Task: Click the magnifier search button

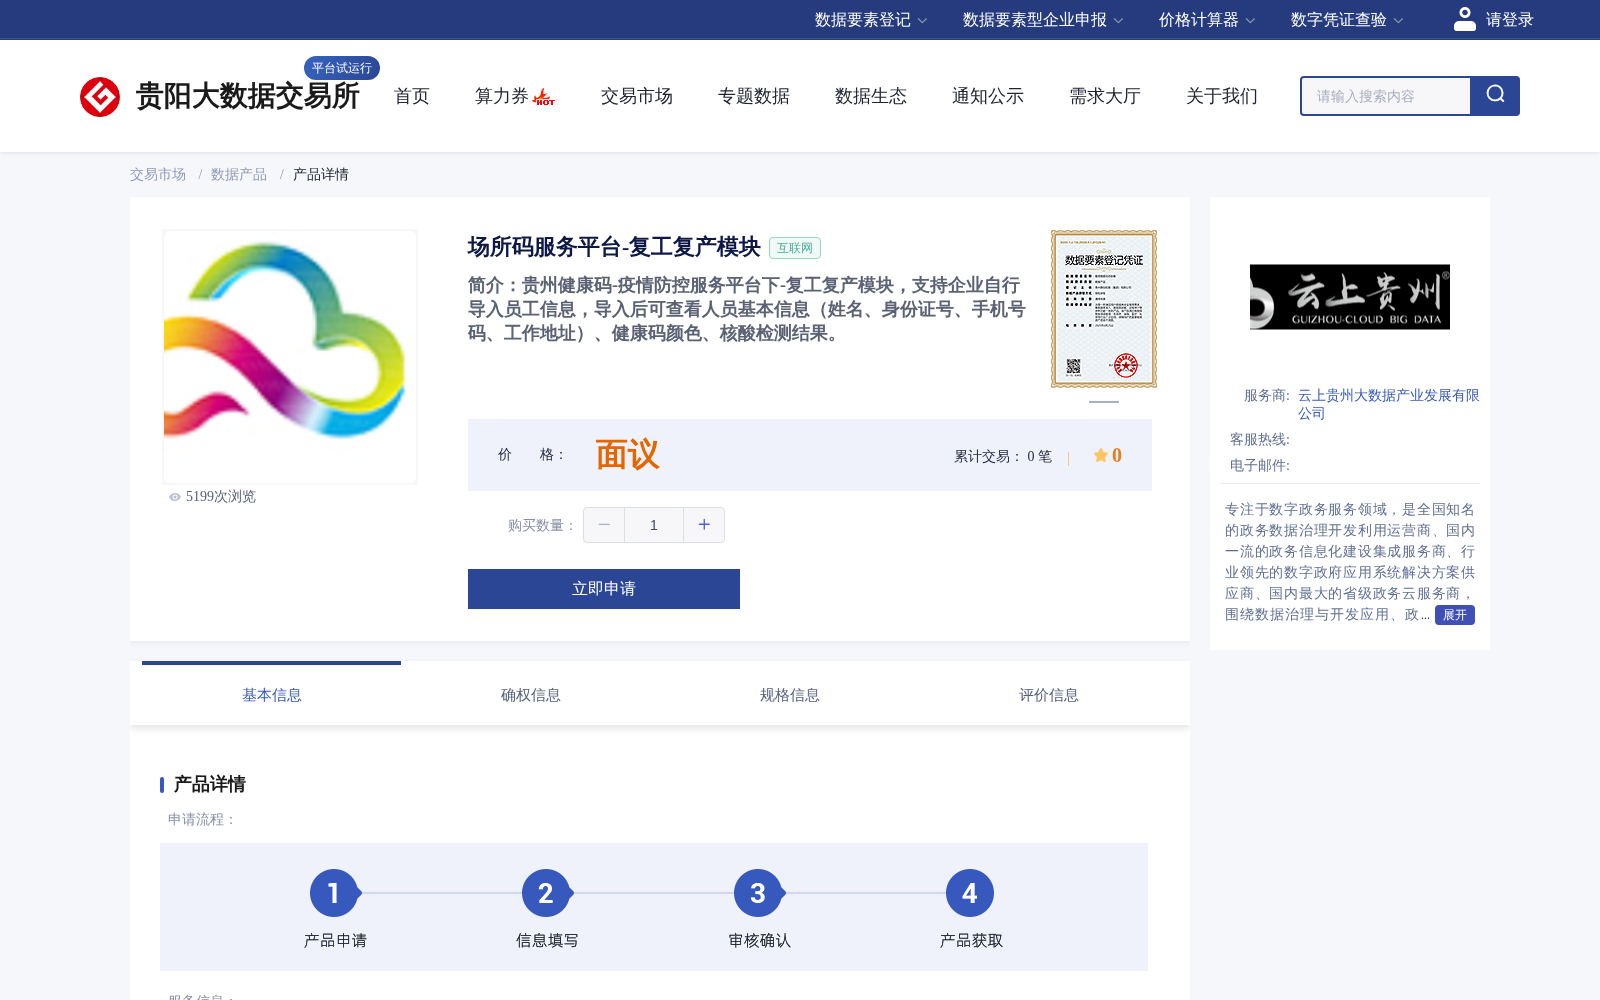Action: (x=1495, y=96)
